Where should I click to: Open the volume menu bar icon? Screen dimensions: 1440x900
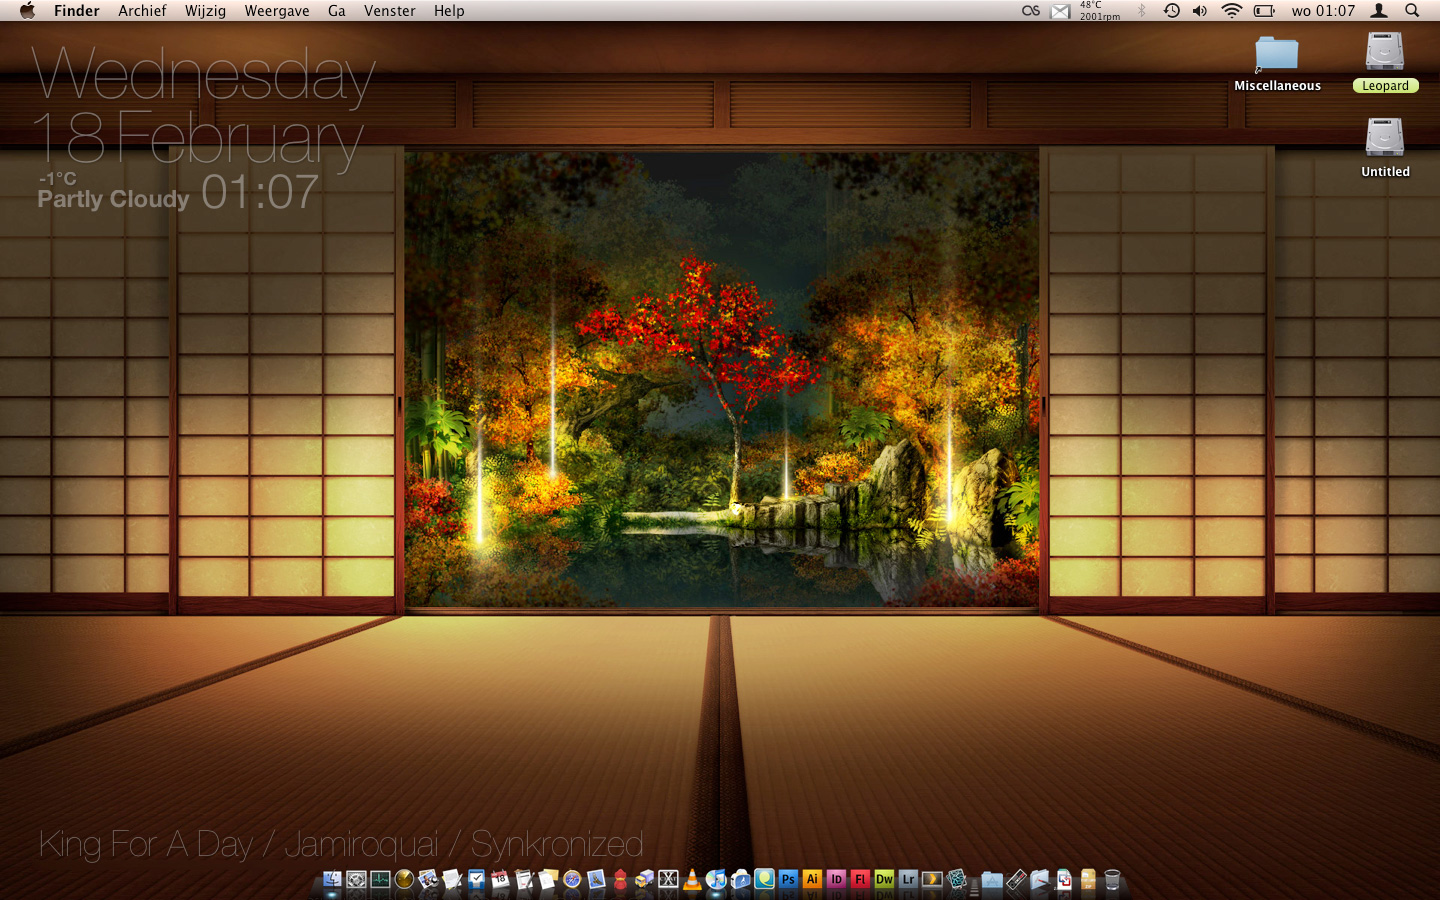(x=1200, y=11)
